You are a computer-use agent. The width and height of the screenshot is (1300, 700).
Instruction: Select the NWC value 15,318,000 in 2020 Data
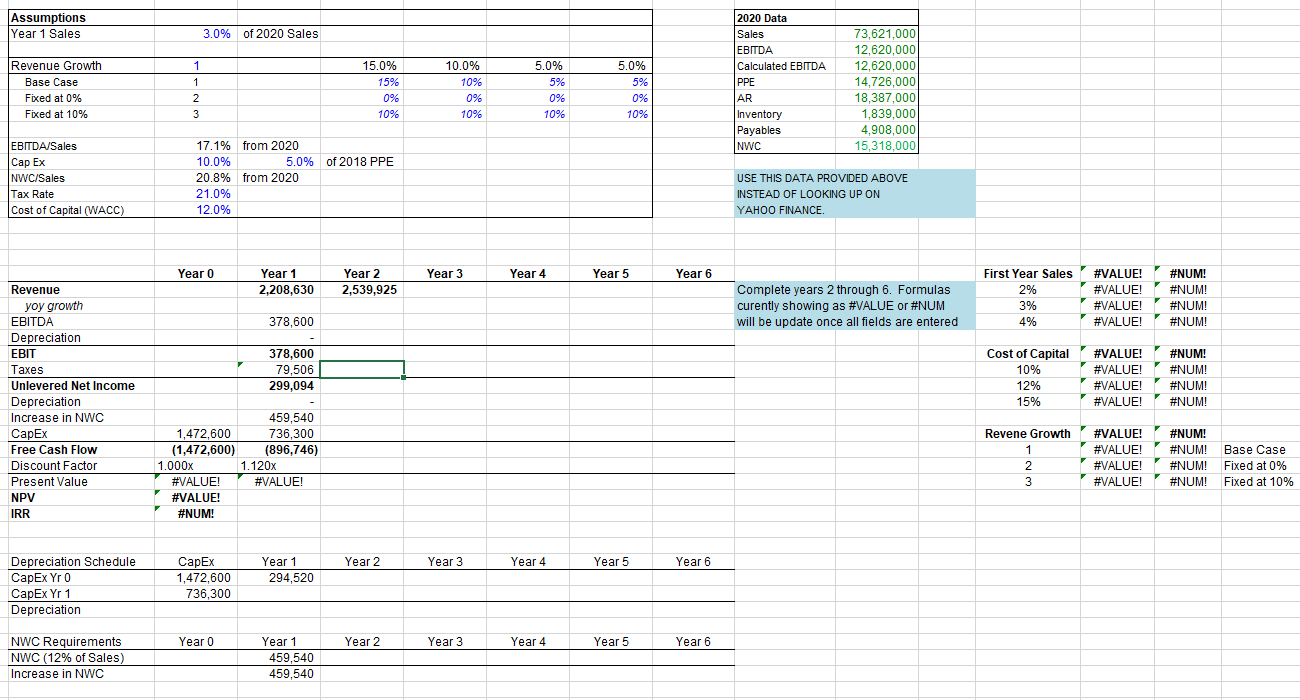(877, 145)
